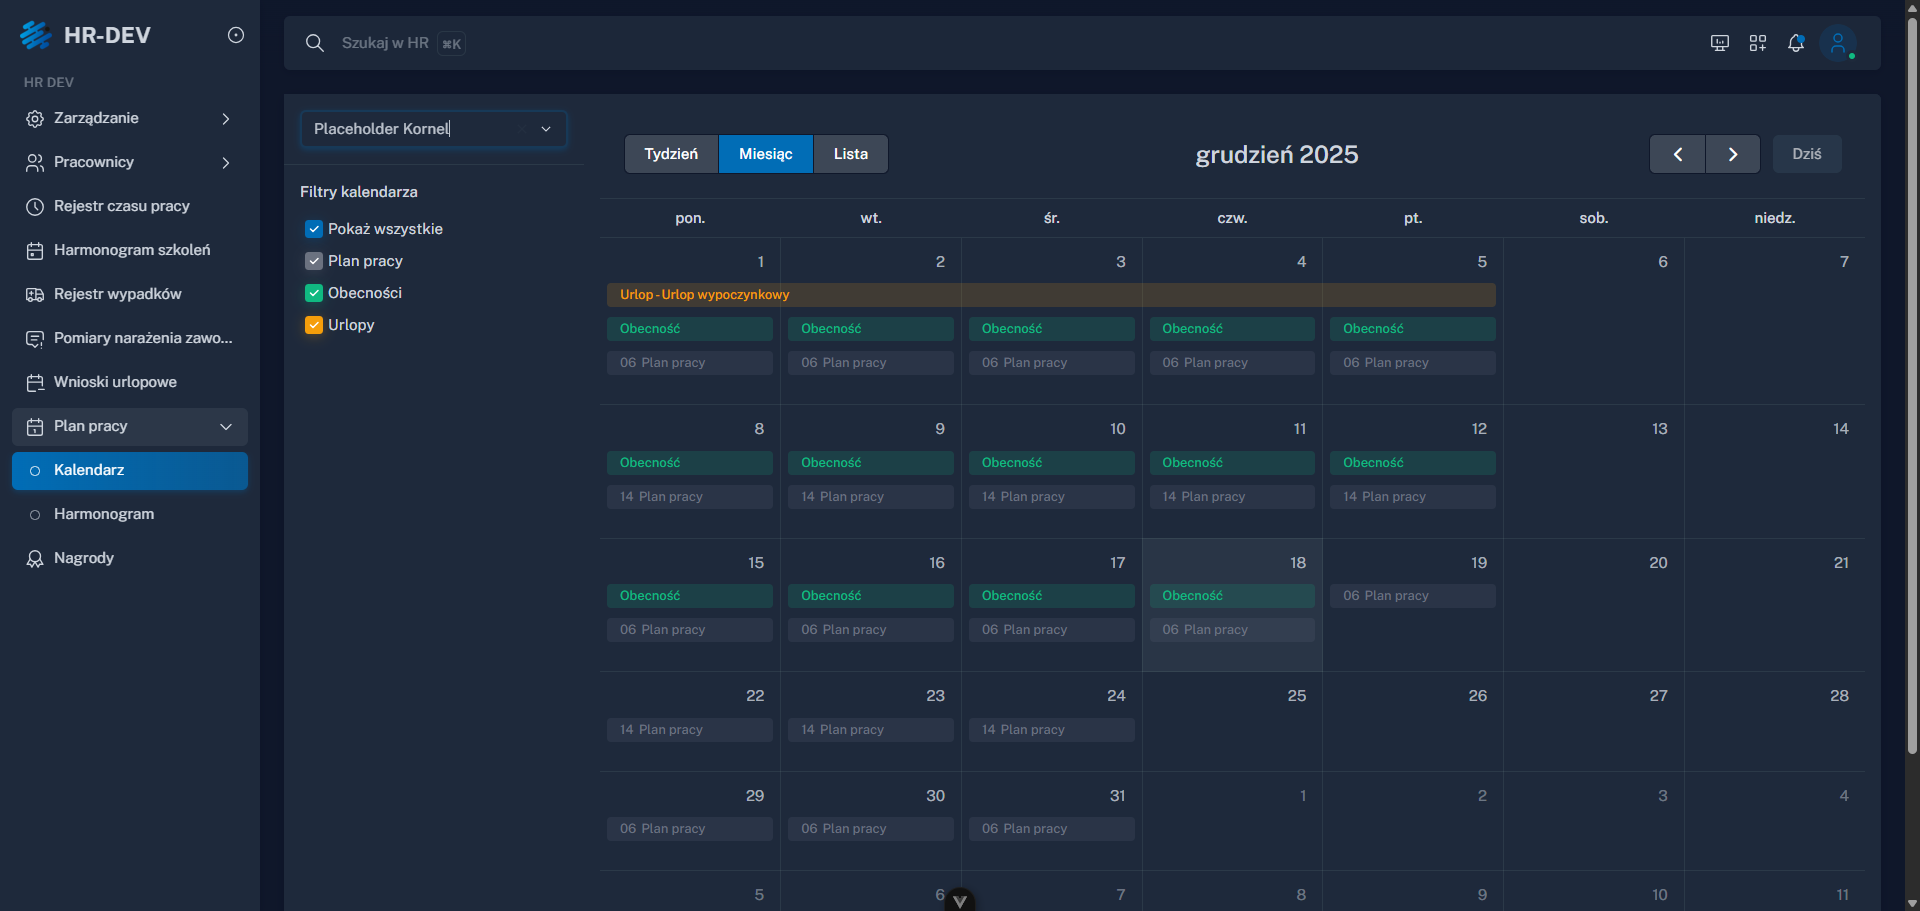This screenshot has width=1920, height=911.
Task: Open the monitor dashboard icon near notifications
Action: (x=1720, y=43)
